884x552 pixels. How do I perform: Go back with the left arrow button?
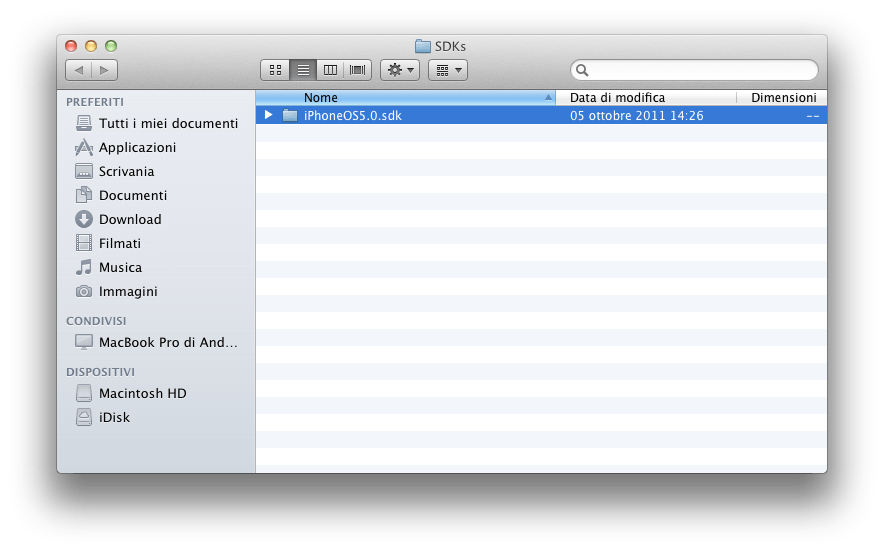[78, 70]
